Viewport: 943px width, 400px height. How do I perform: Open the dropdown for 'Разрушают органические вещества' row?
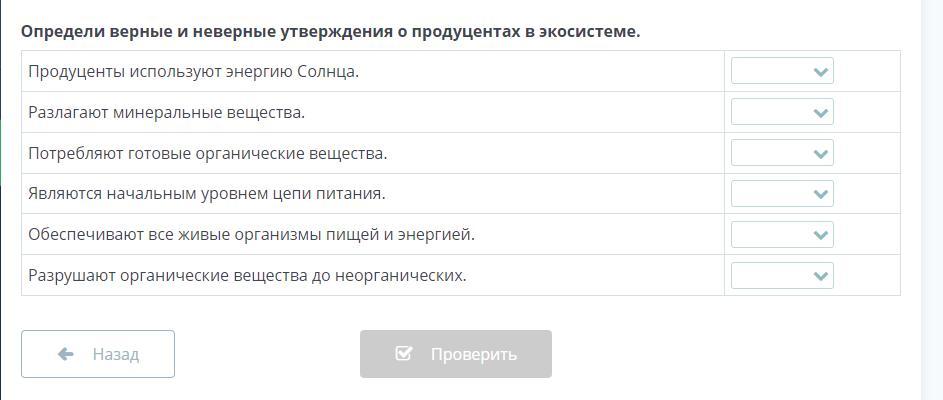(x=781, y=275)
